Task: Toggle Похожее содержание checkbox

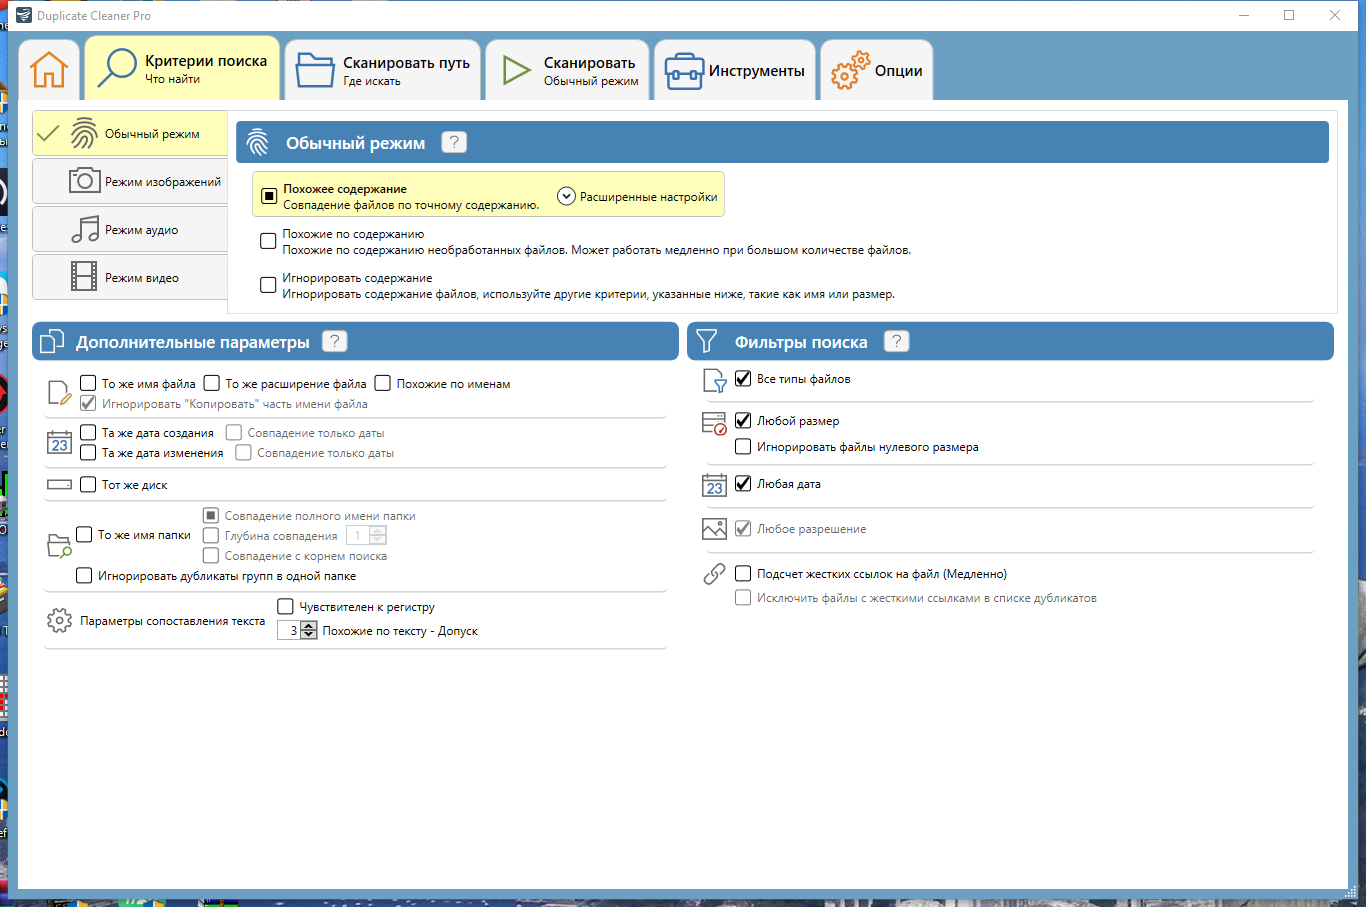Action: click(269, 196)
